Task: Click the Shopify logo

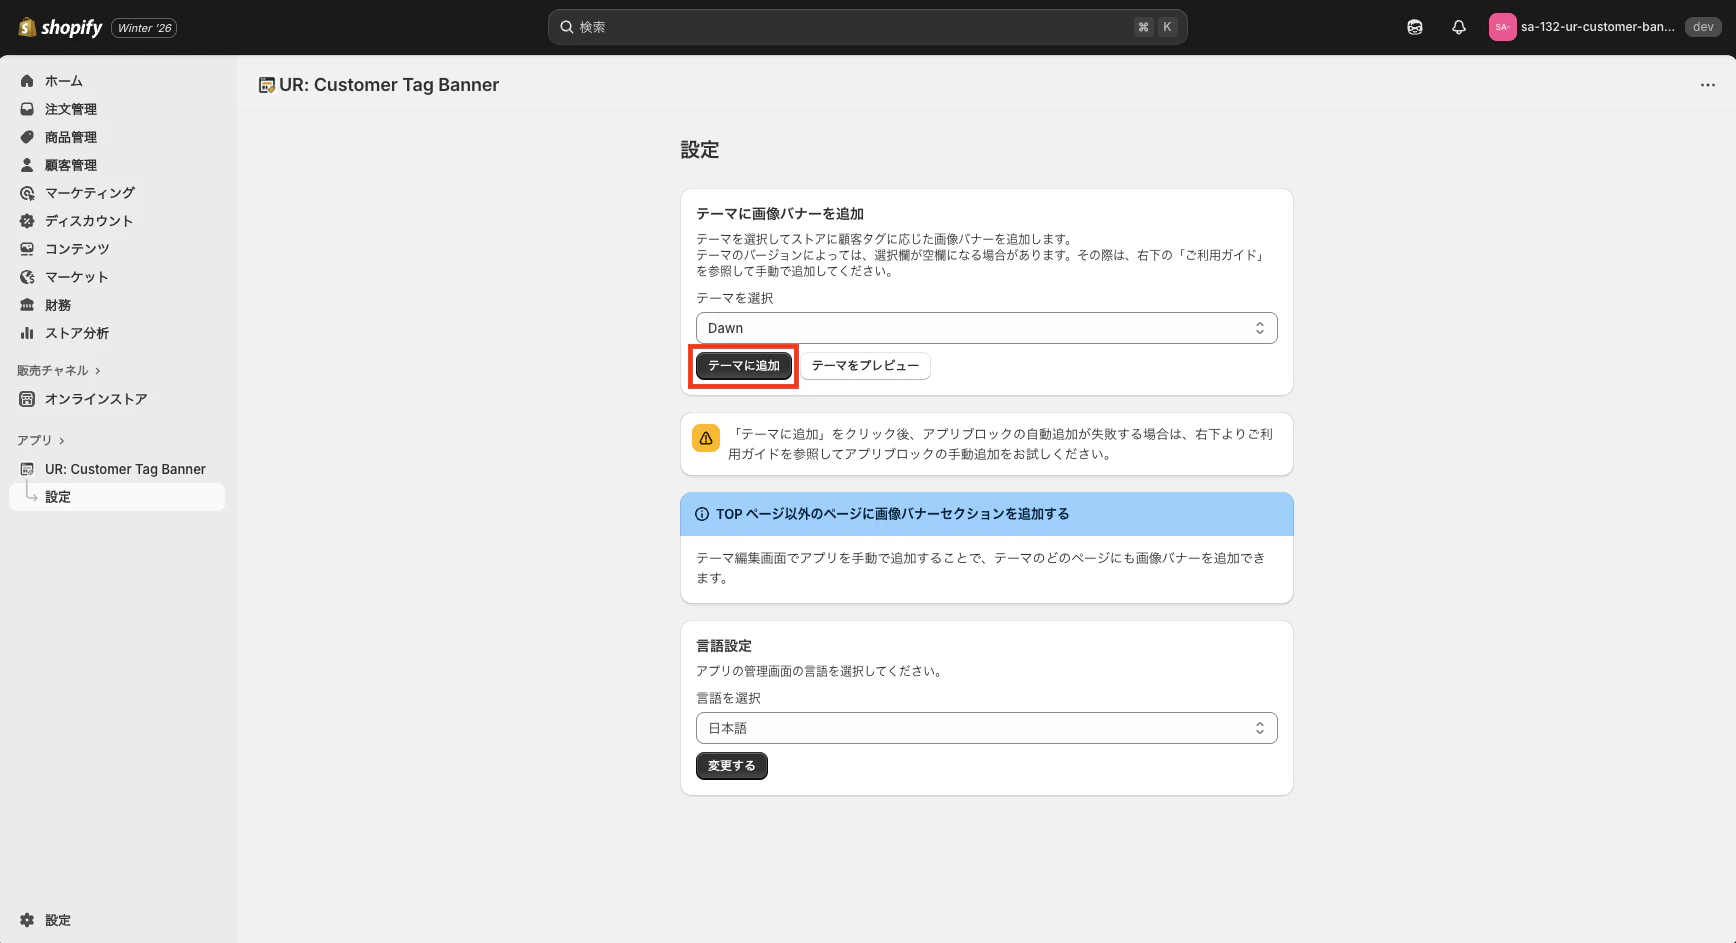Action: 60,27
